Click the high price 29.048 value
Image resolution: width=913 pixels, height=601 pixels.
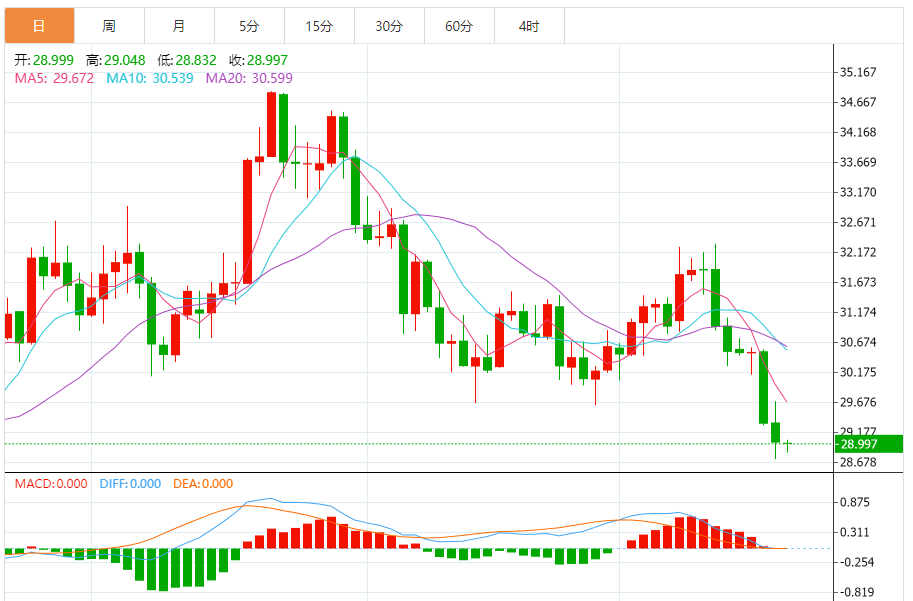(125, 60)
